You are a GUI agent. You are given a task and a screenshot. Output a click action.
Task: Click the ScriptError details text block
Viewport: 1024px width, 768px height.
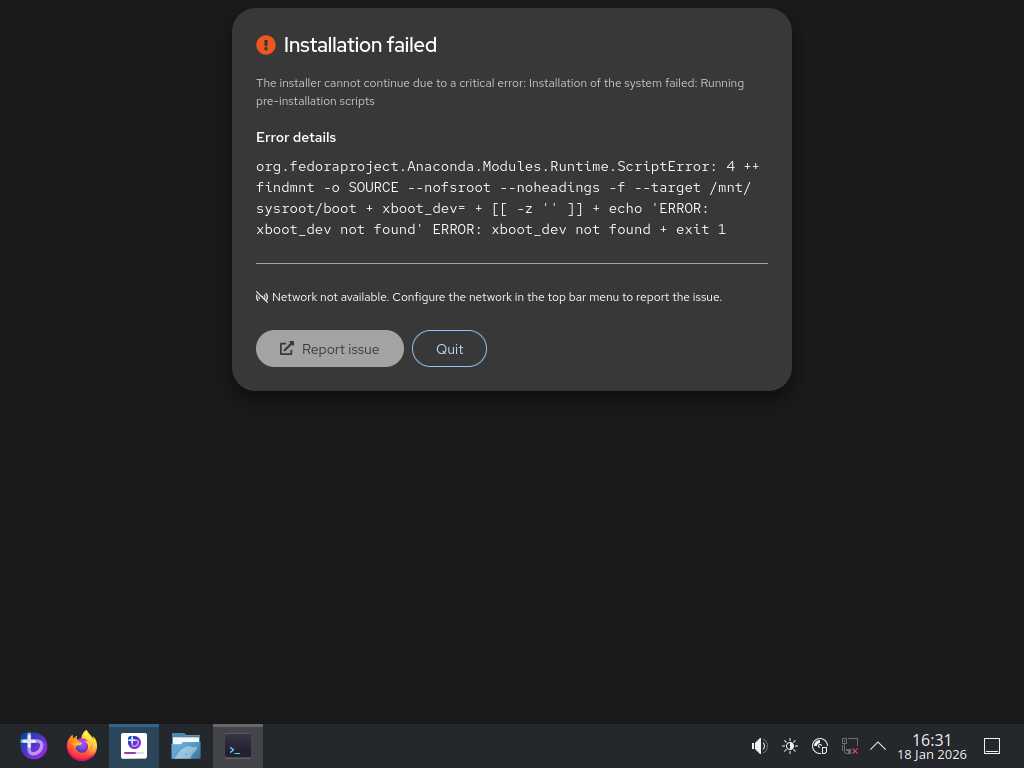(x=507, y=198)
